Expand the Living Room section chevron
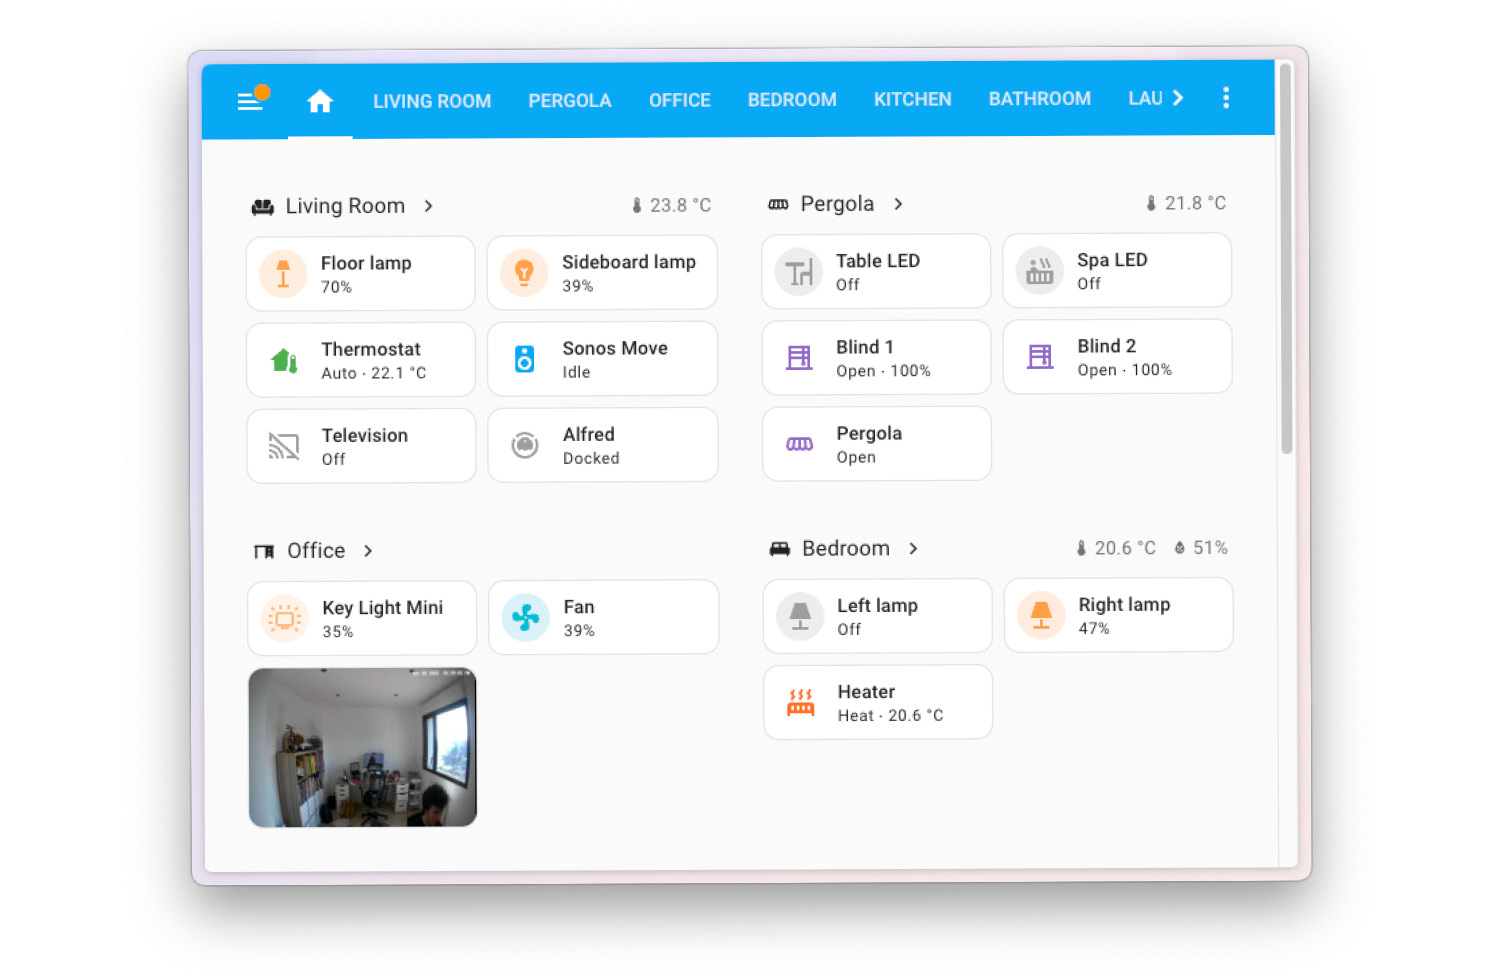The width and height of the screenshot is (1500, 980). tap(428, 206)
